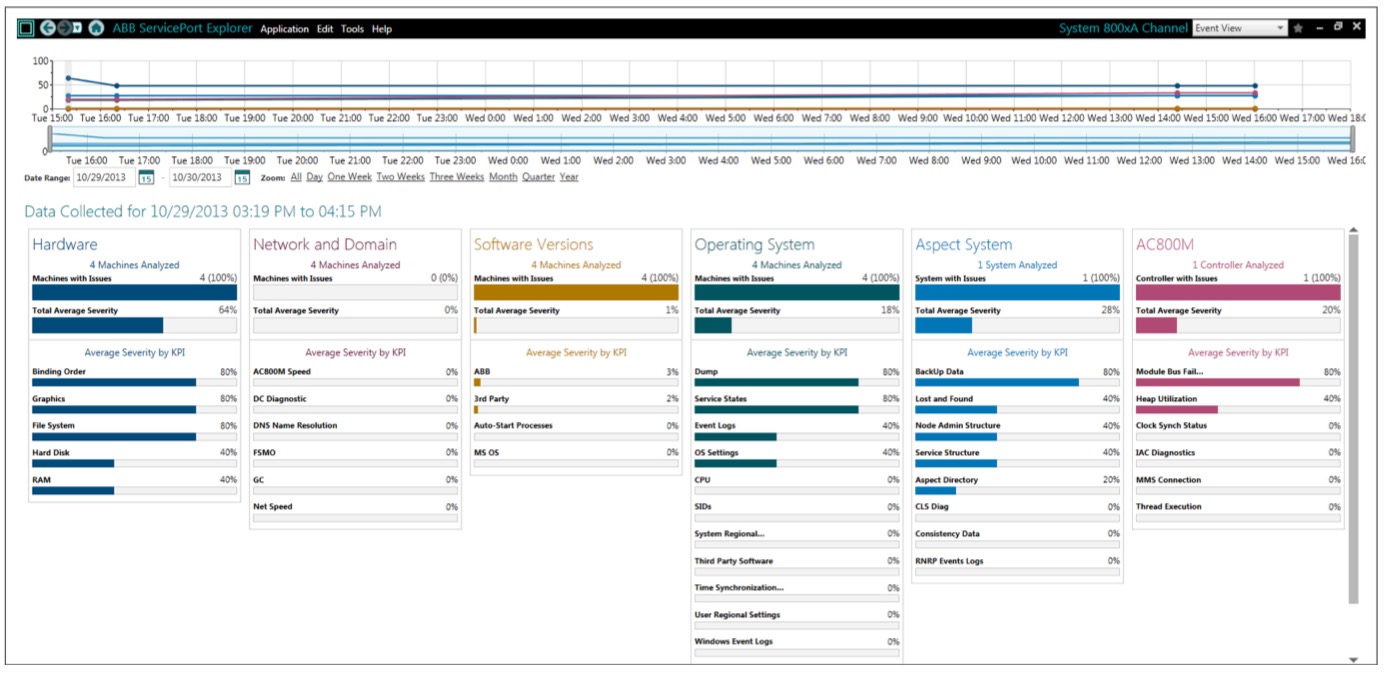Click the vertical scrollbar thumb
The height and width of the screenshot is (678, 1388).
click(x=1353, y=419)
